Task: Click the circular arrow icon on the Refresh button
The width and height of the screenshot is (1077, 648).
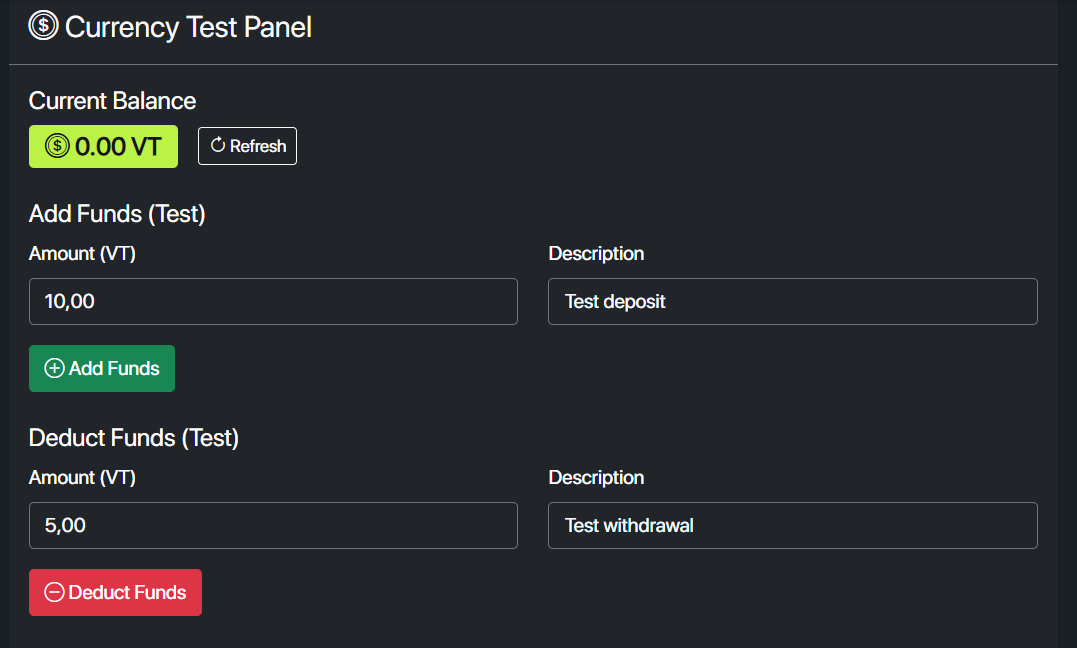Action: pos(218,146)
